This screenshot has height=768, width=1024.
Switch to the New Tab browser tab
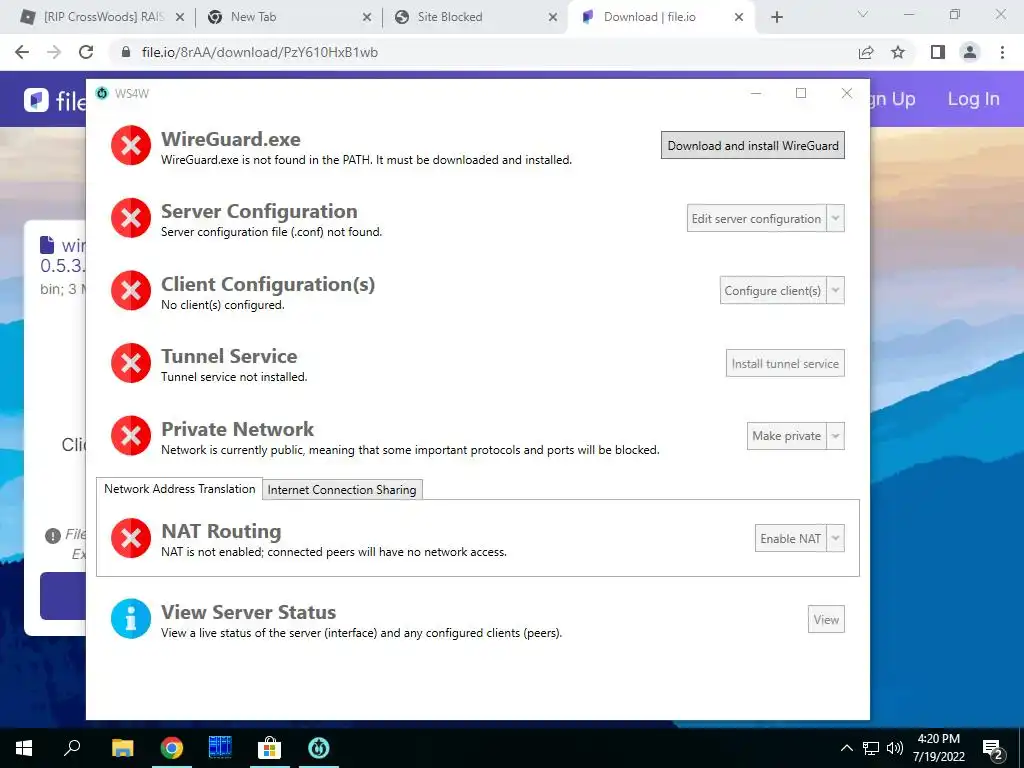coord(287,17)
